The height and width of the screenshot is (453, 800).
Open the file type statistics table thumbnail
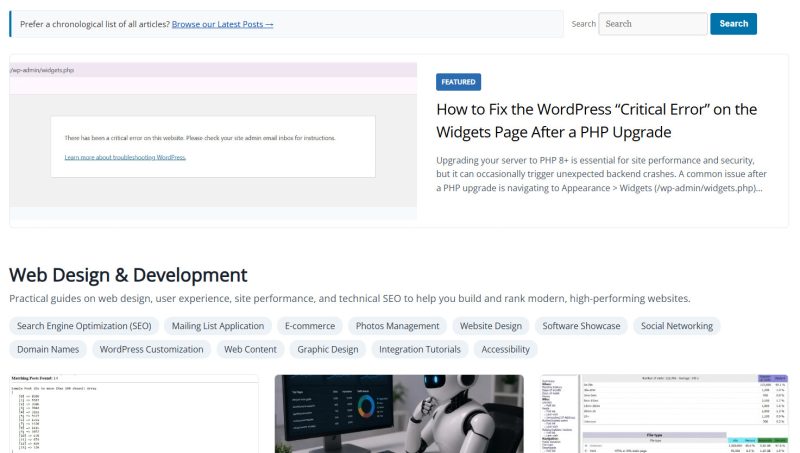[664, 414]
